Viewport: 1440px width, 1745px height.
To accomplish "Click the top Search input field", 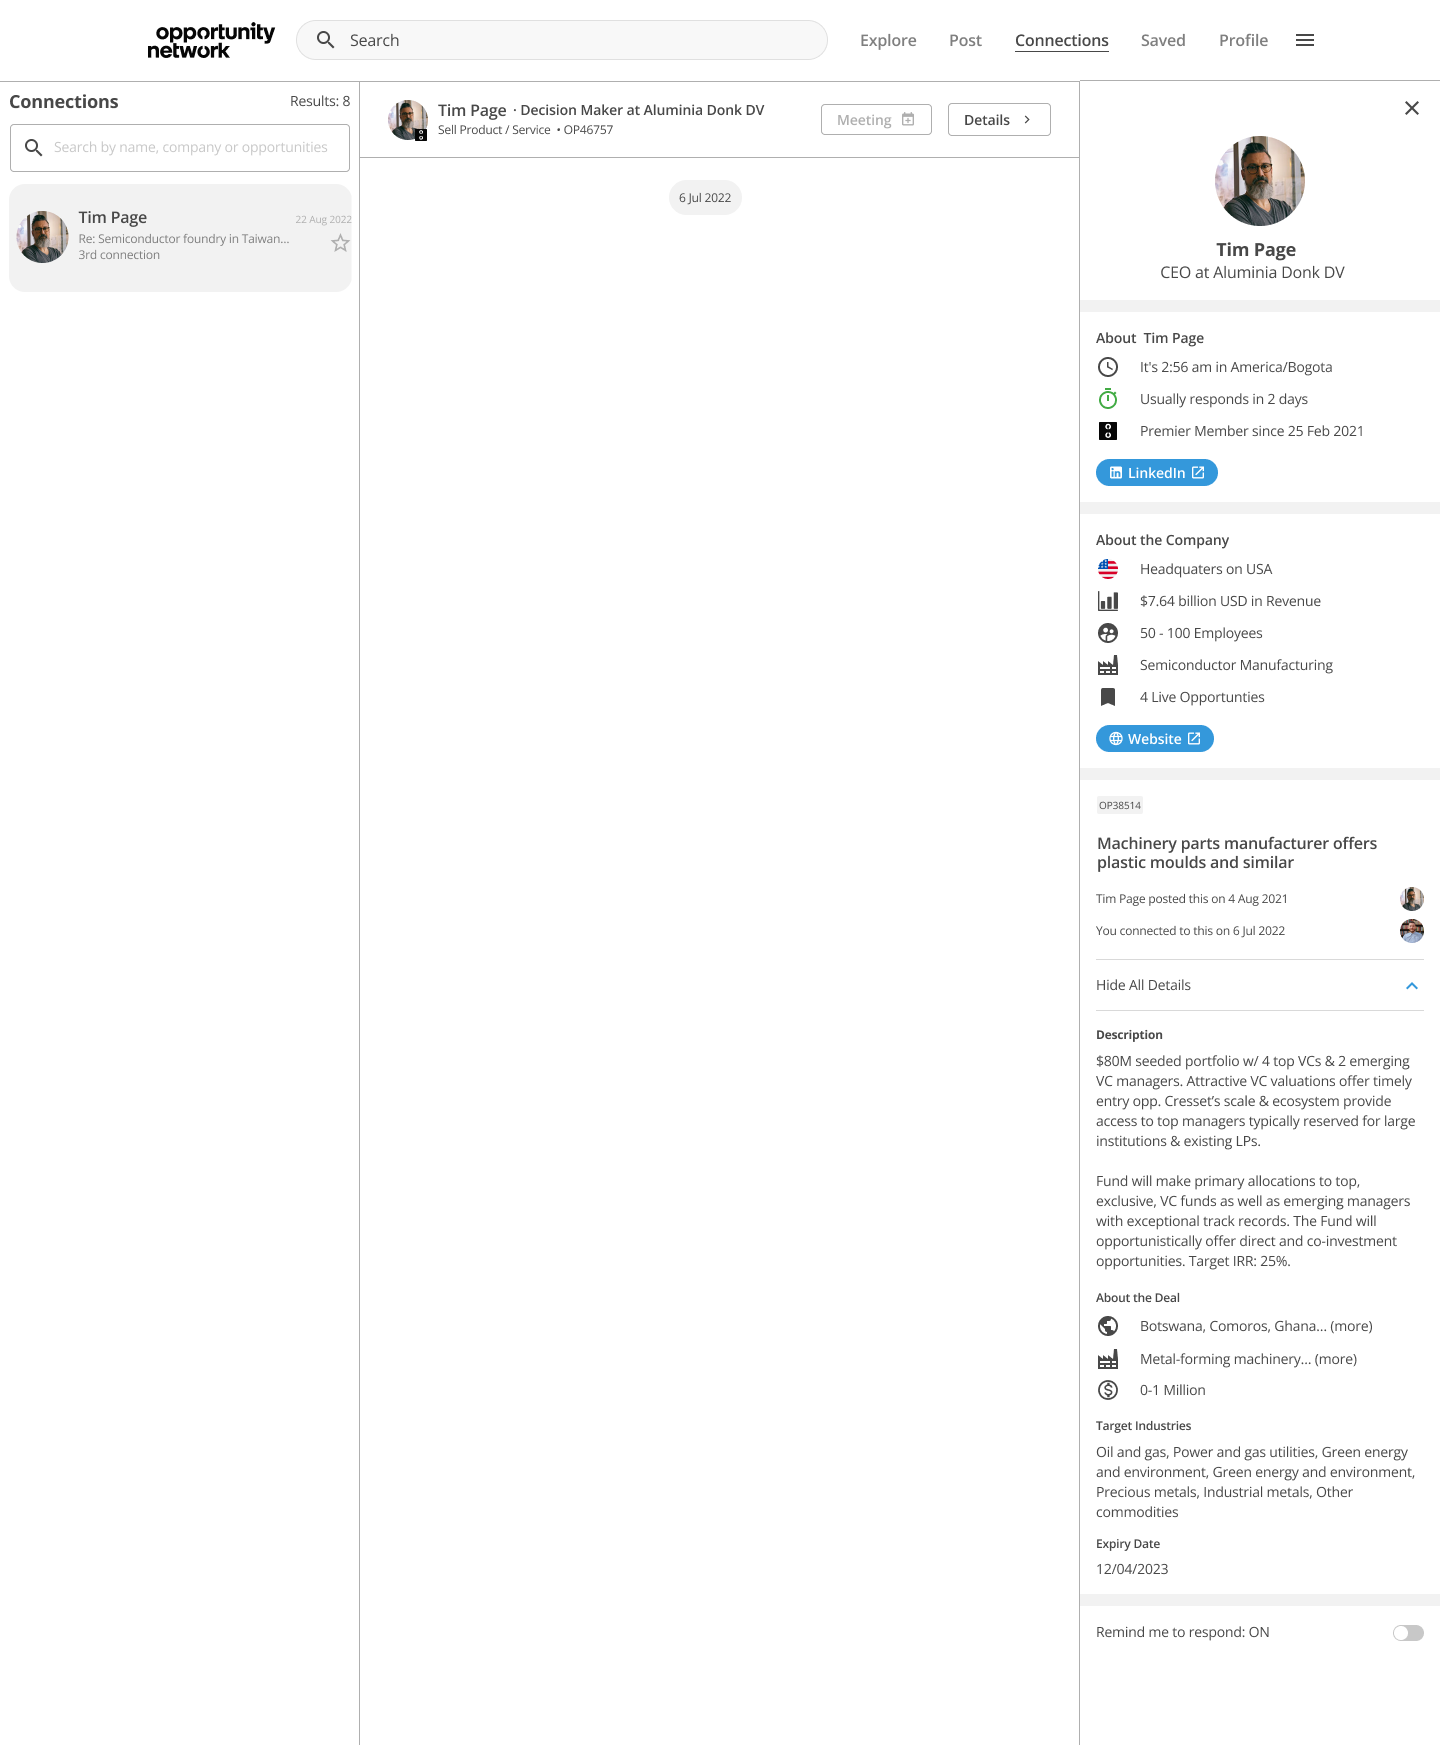I will pyautogui.click(x=562, y=40).
